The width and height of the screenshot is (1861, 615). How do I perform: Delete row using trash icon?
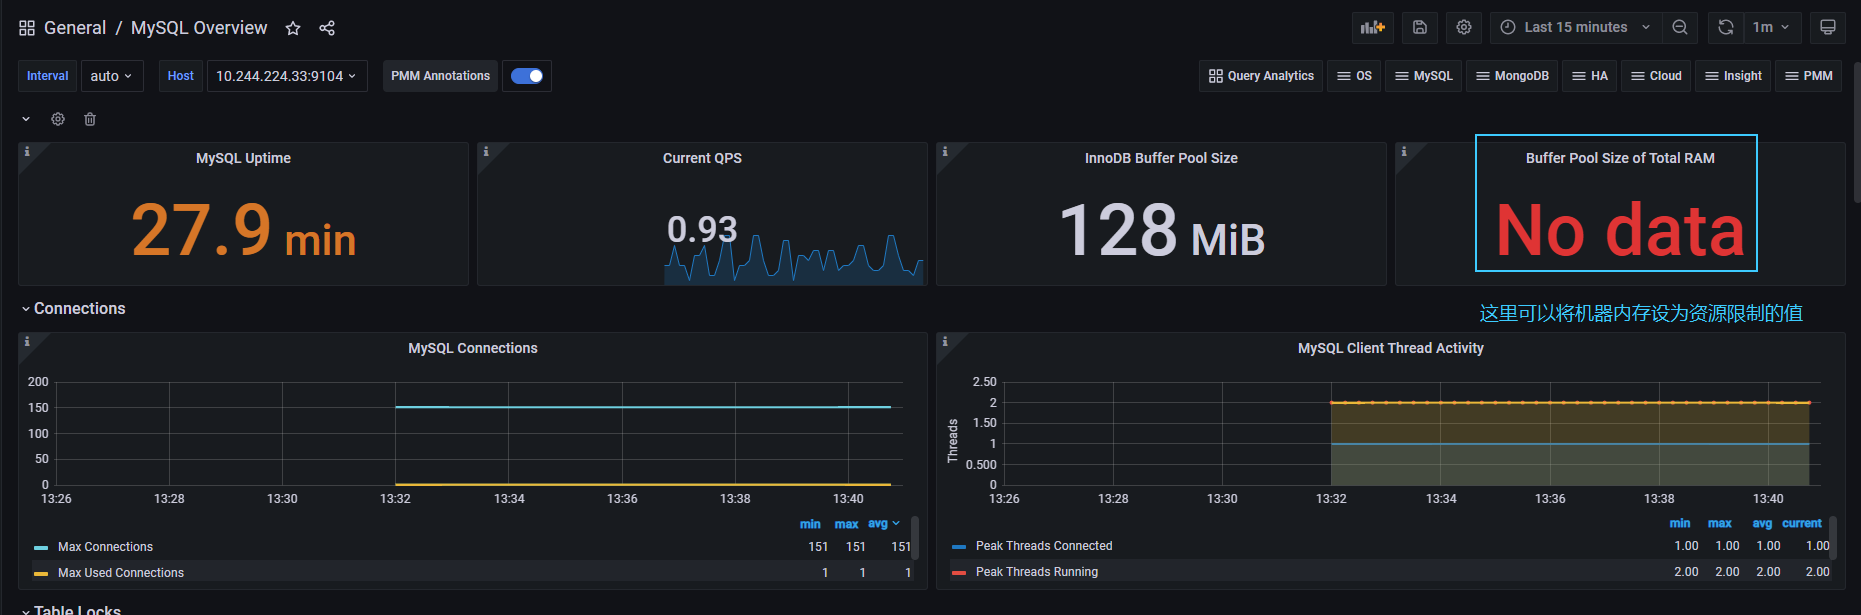point(90,119)
